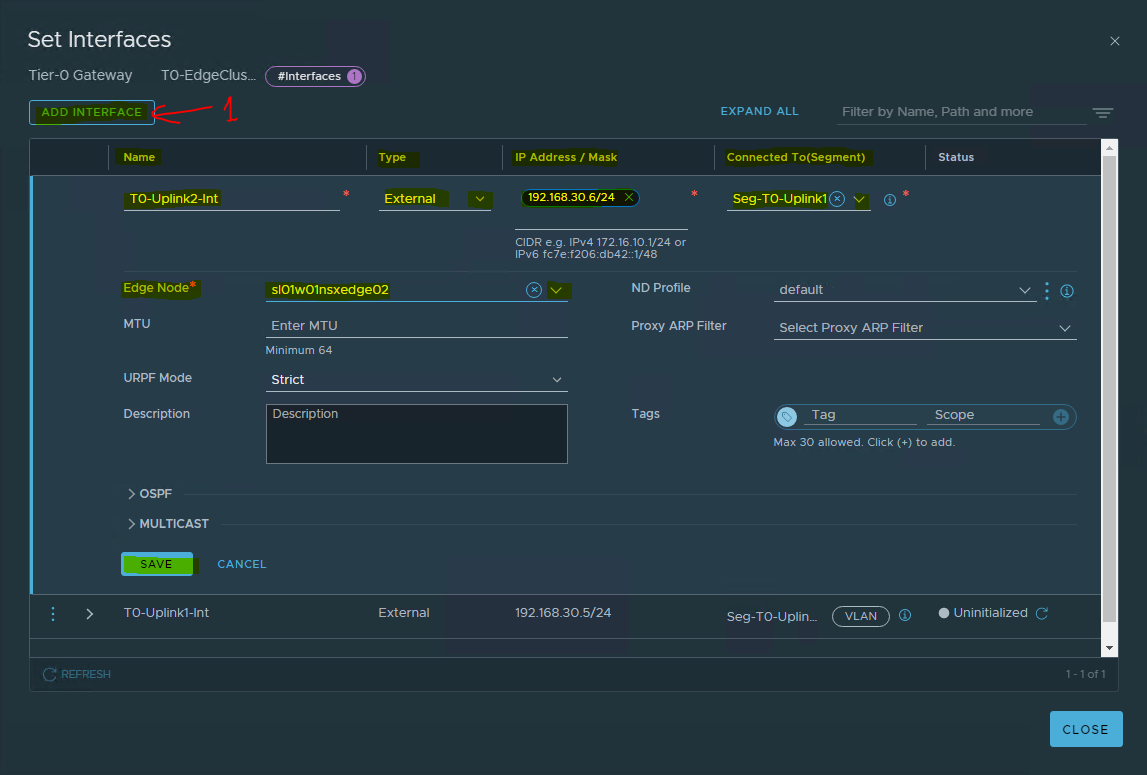Screen dimensions: 1147x775
Task: Click the IP Address / Mask column header
Action: pos(565,157)
